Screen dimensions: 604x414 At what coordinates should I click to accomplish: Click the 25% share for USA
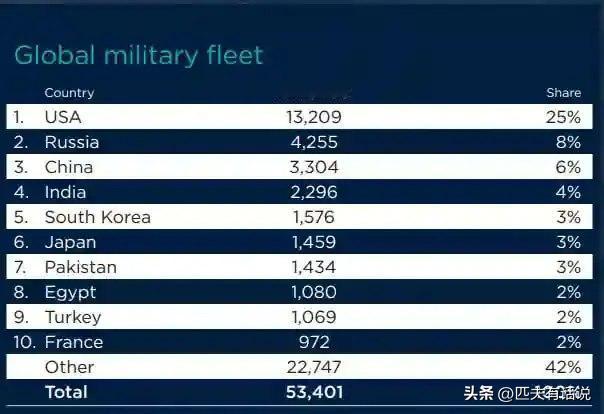click(563, 117)
